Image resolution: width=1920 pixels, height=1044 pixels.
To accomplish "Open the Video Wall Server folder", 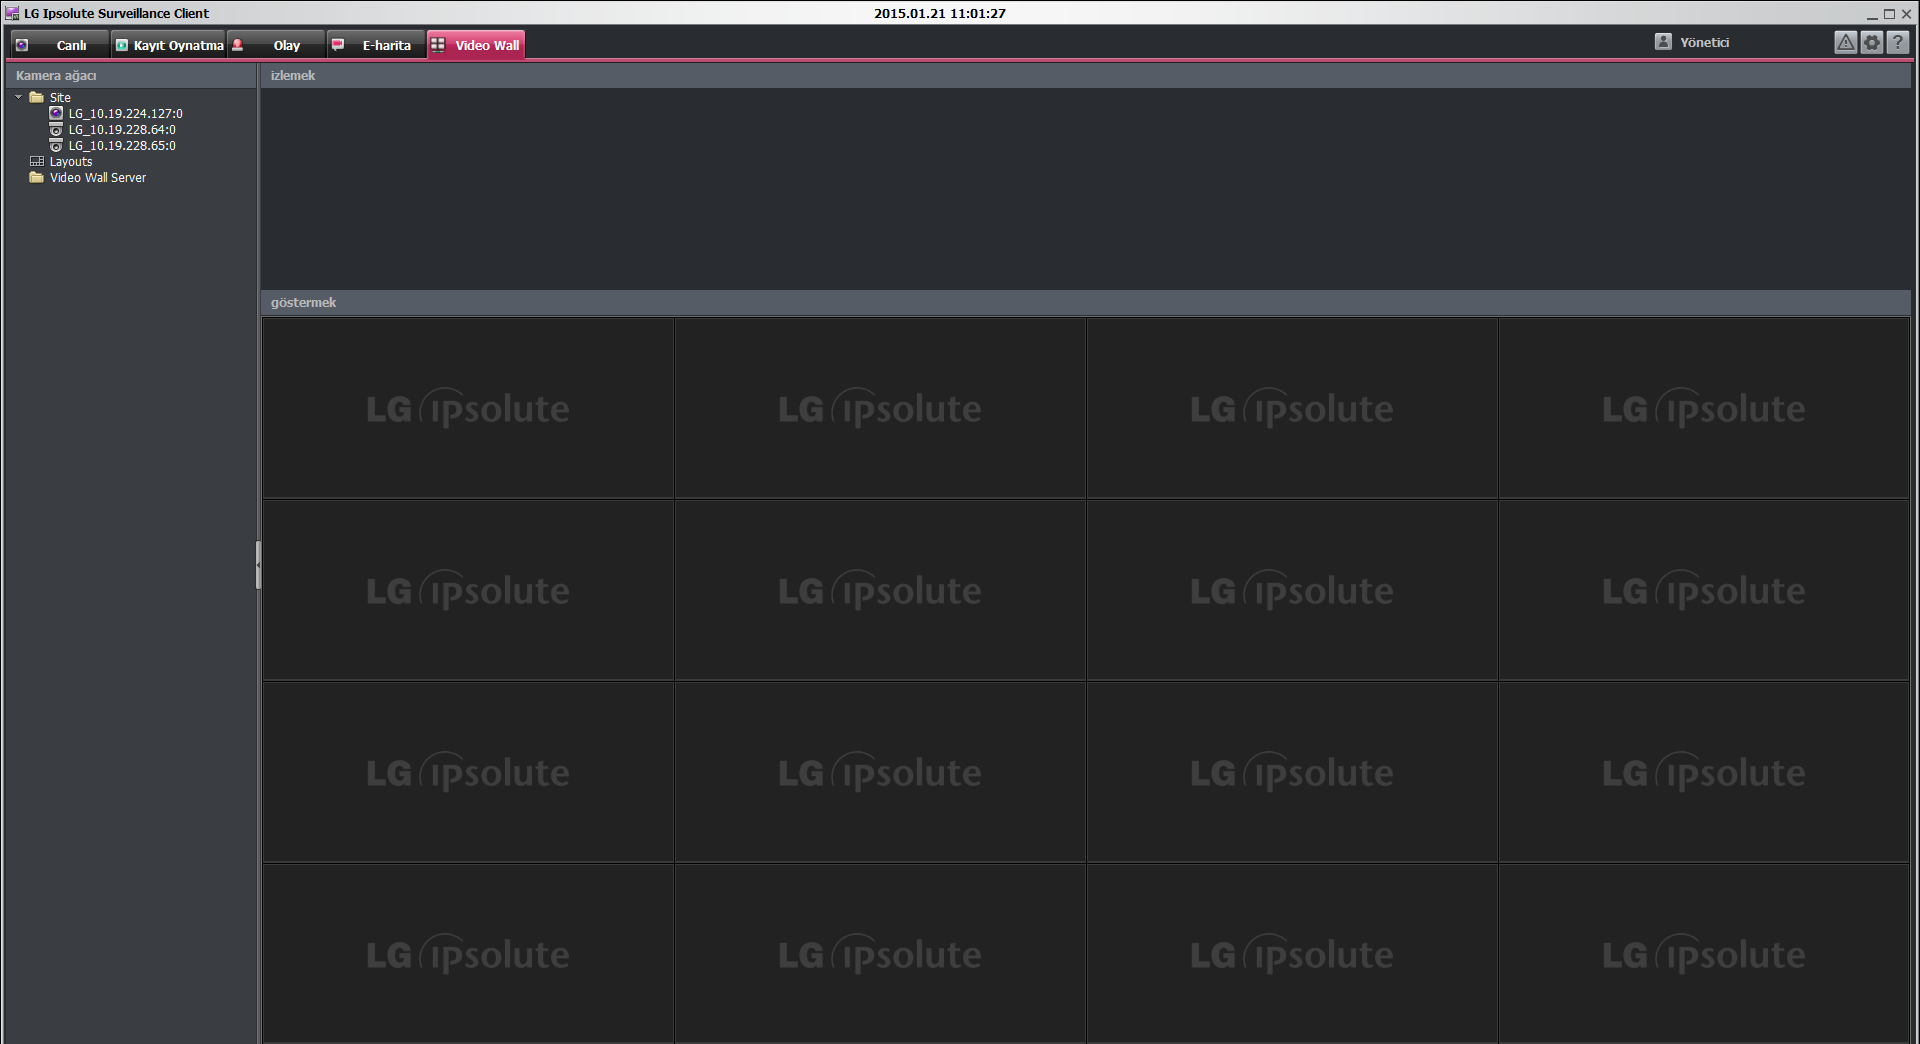I will click(98, 178).
